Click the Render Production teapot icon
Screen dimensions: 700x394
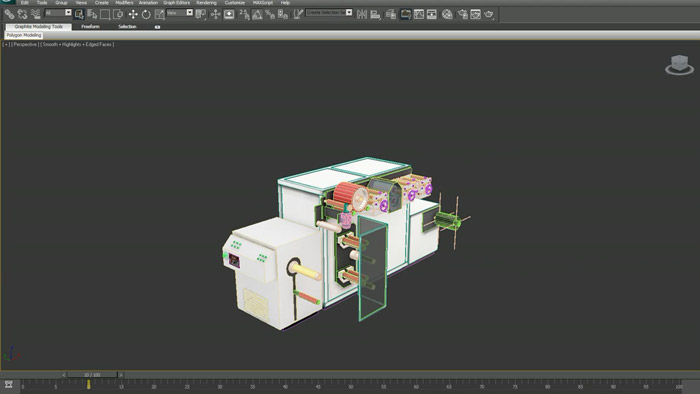tap(488, 14)
